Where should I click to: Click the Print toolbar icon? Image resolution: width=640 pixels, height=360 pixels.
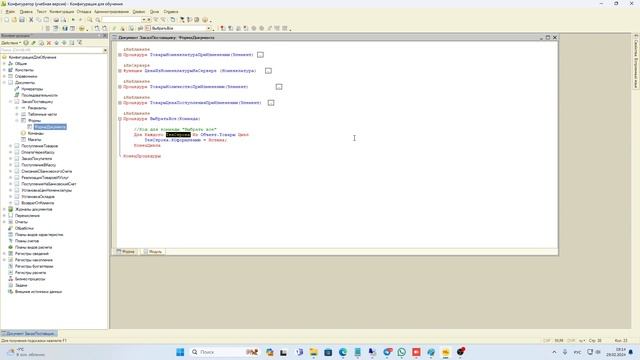(x=56, y=20)
